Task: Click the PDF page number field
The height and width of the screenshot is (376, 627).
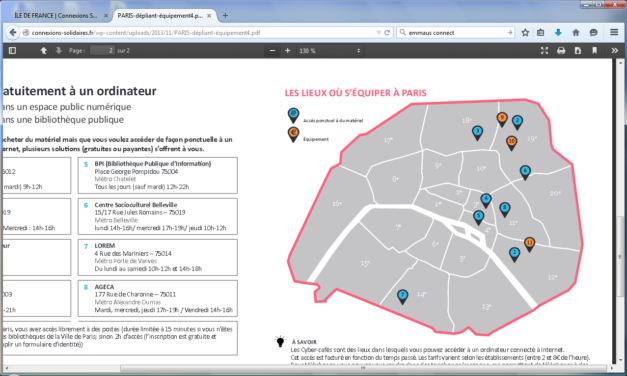Action: pos(102,50)
